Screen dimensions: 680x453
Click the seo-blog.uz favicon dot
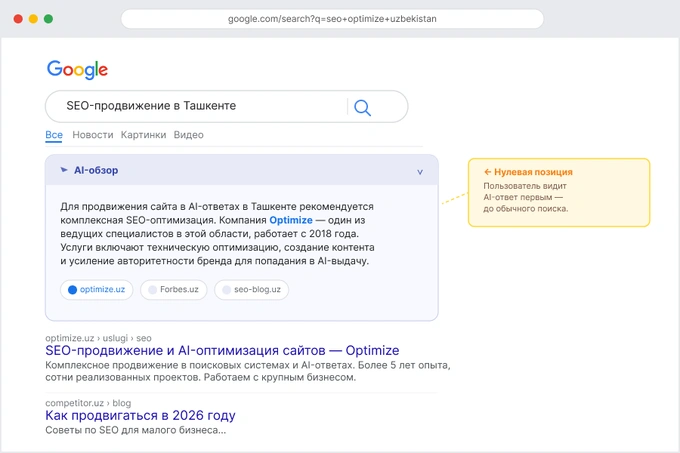point(226,290)
